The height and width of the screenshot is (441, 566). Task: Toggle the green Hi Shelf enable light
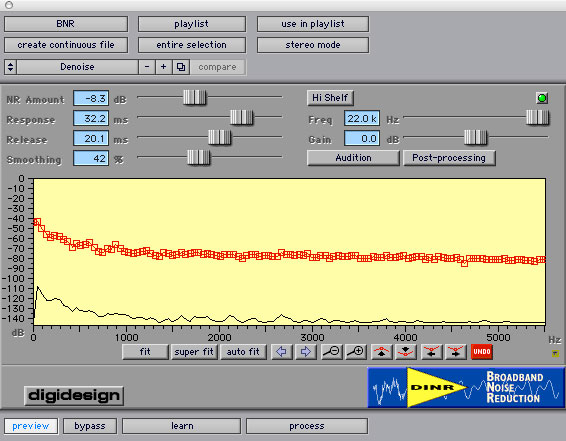coord(542,98)
